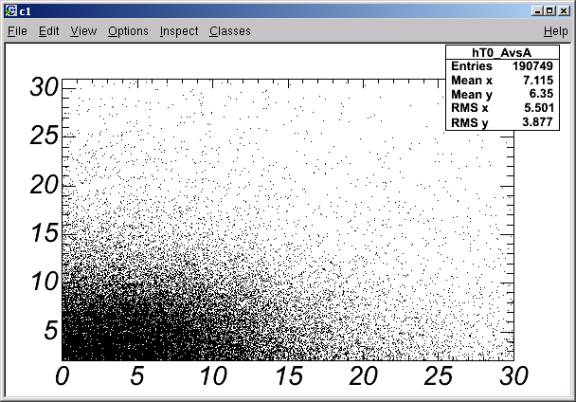Open the Help menu
The image size is (576, 402).
(556, 32)
